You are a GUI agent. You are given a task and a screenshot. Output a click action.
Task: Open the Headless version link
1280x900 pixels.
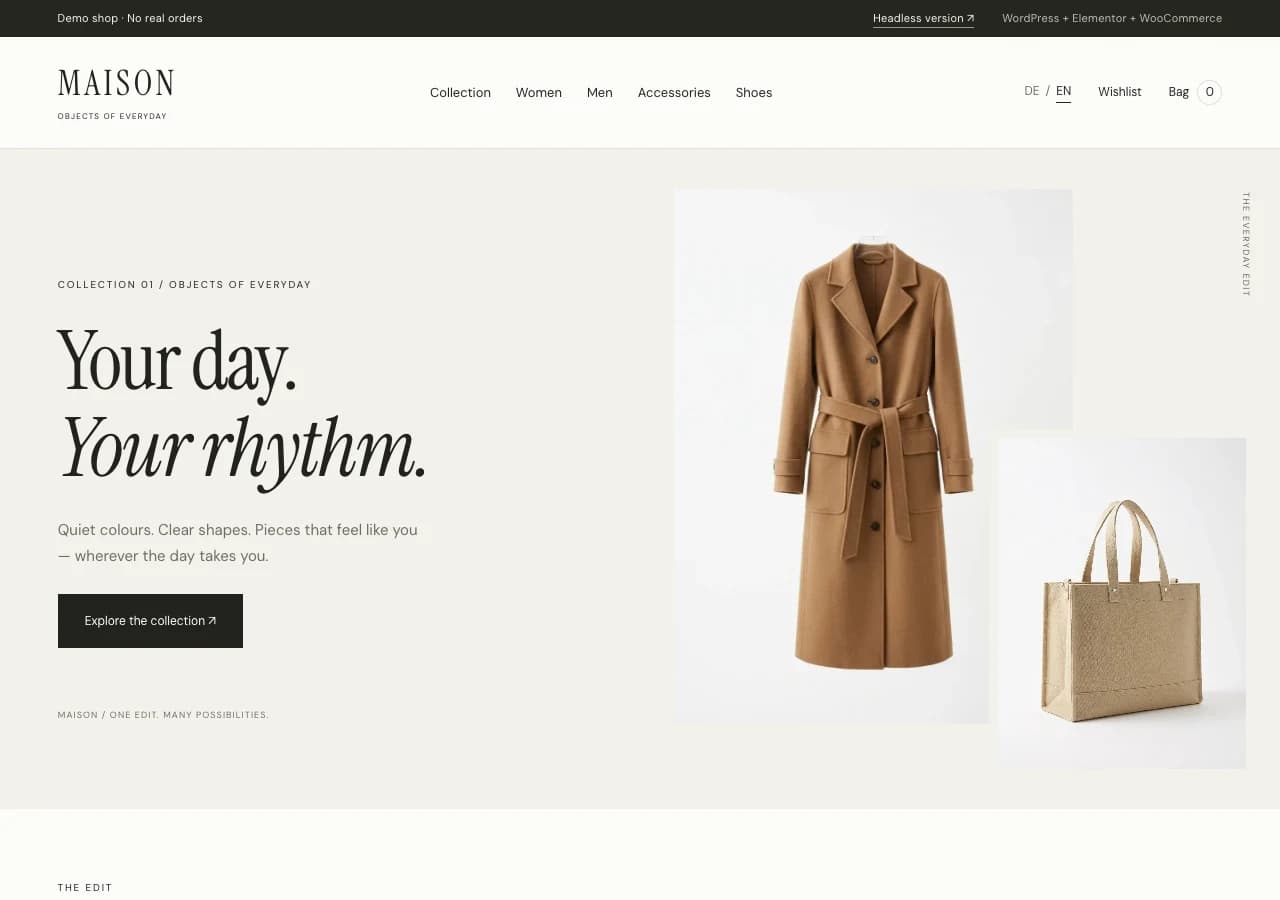coord(923,18)
